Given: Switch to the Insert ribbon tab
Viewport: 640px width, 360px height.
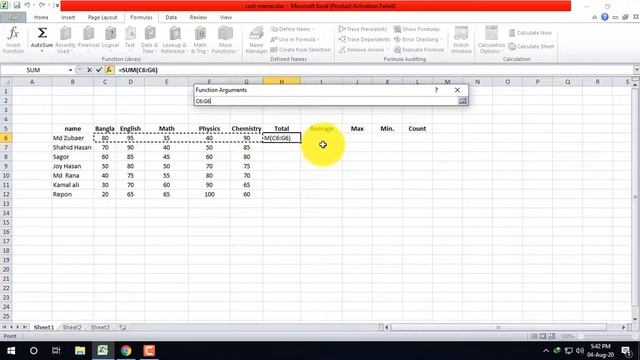Looking at the screenshot, I should (68, 18).
